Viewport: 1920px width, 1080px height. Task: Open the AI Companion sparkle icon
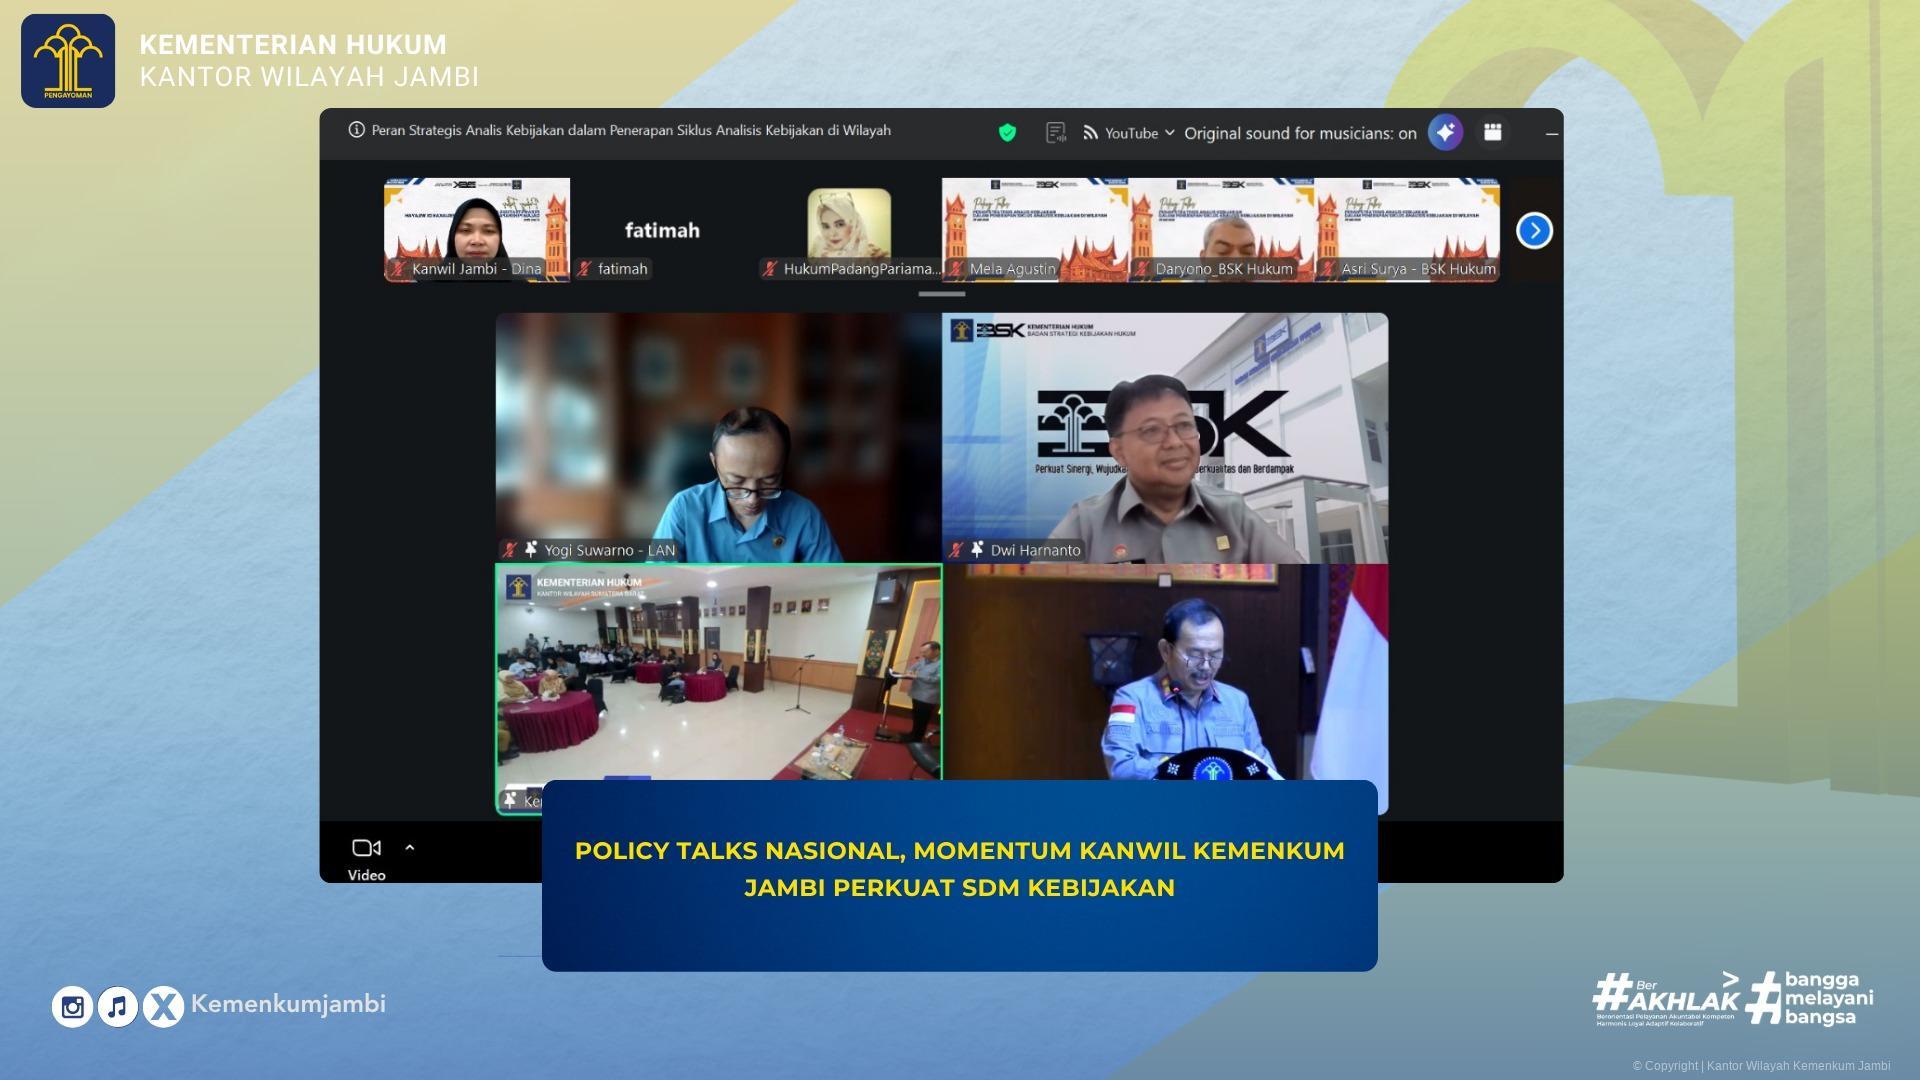point(1445,132)
